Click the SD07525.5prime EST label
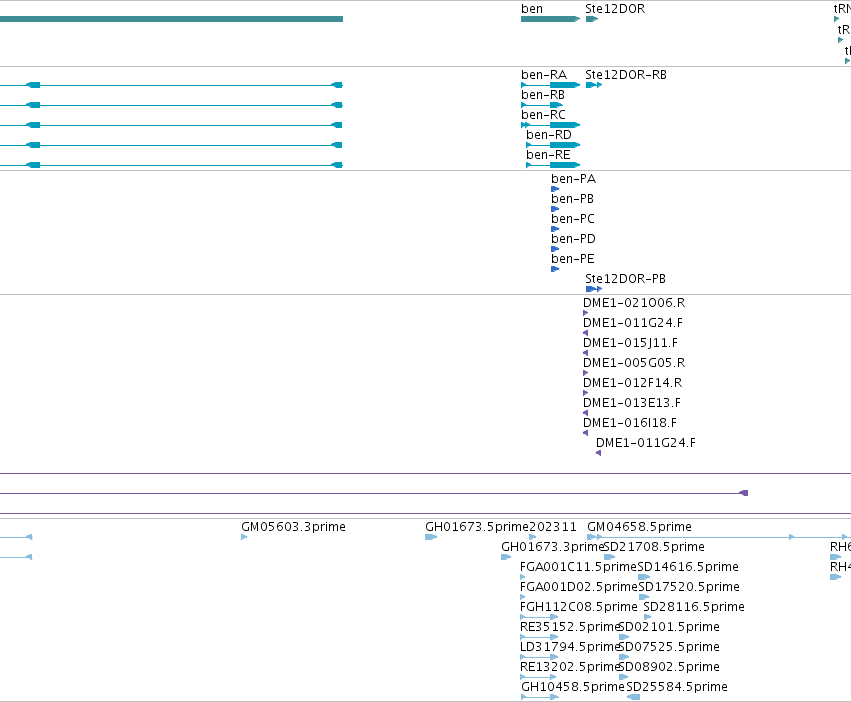Screen dimensions: 851x702 (669, 647)
